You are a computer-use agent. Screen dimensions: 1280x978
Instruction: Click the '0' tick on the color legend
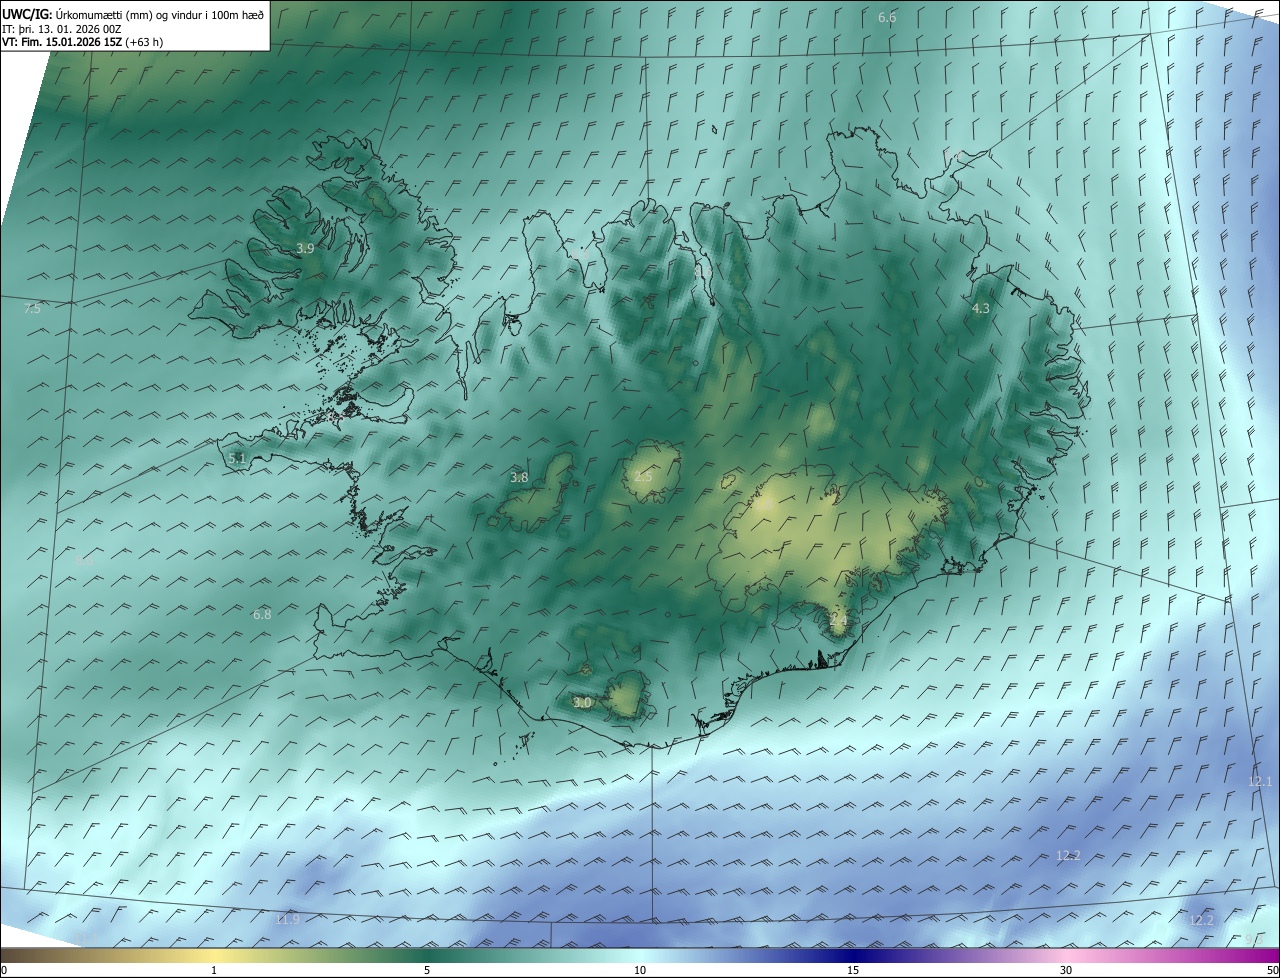click(x=4, y=970)
